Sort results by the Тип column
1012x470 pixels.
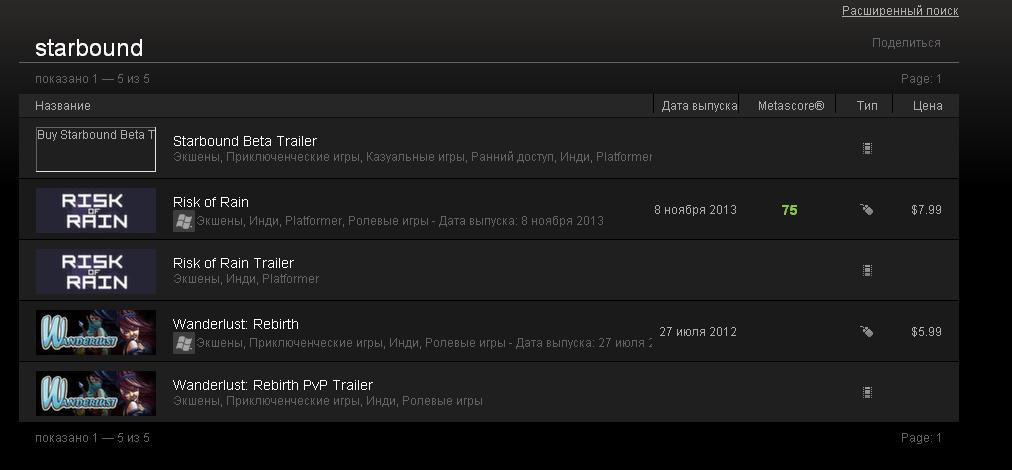(867, 106)
